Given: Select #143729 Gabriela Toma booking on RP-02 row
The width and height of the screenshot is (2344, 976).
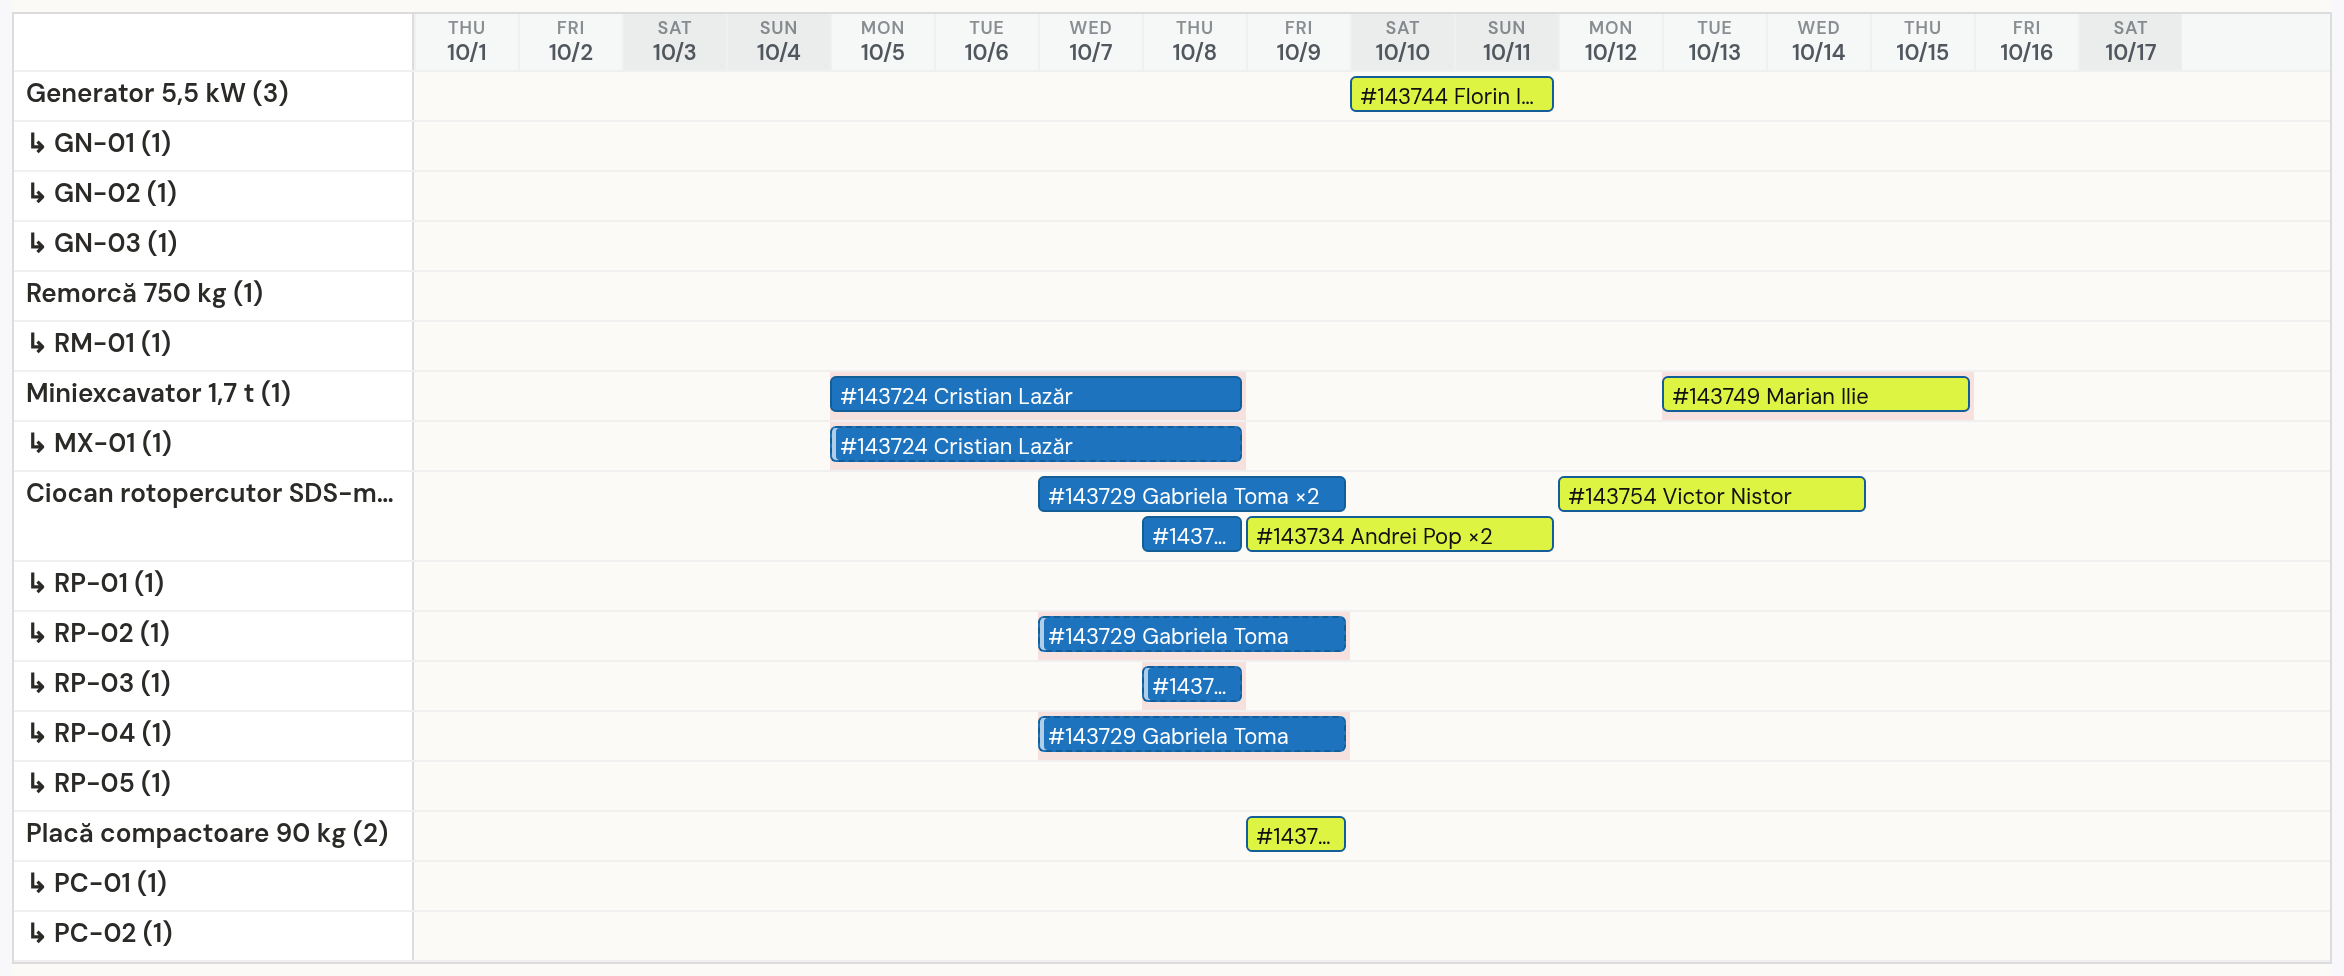Looking at the screenshot, I should tap(1192, 635).
